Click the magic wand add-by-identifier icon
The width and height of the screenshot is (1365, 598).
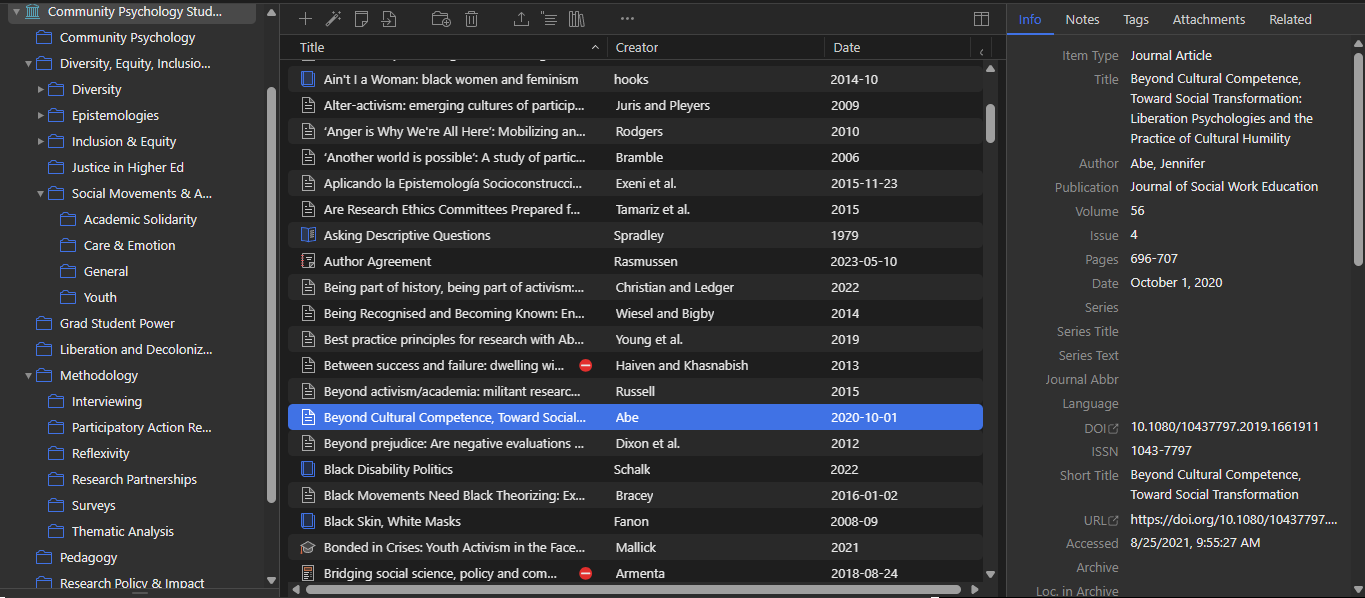click(334, 19)
